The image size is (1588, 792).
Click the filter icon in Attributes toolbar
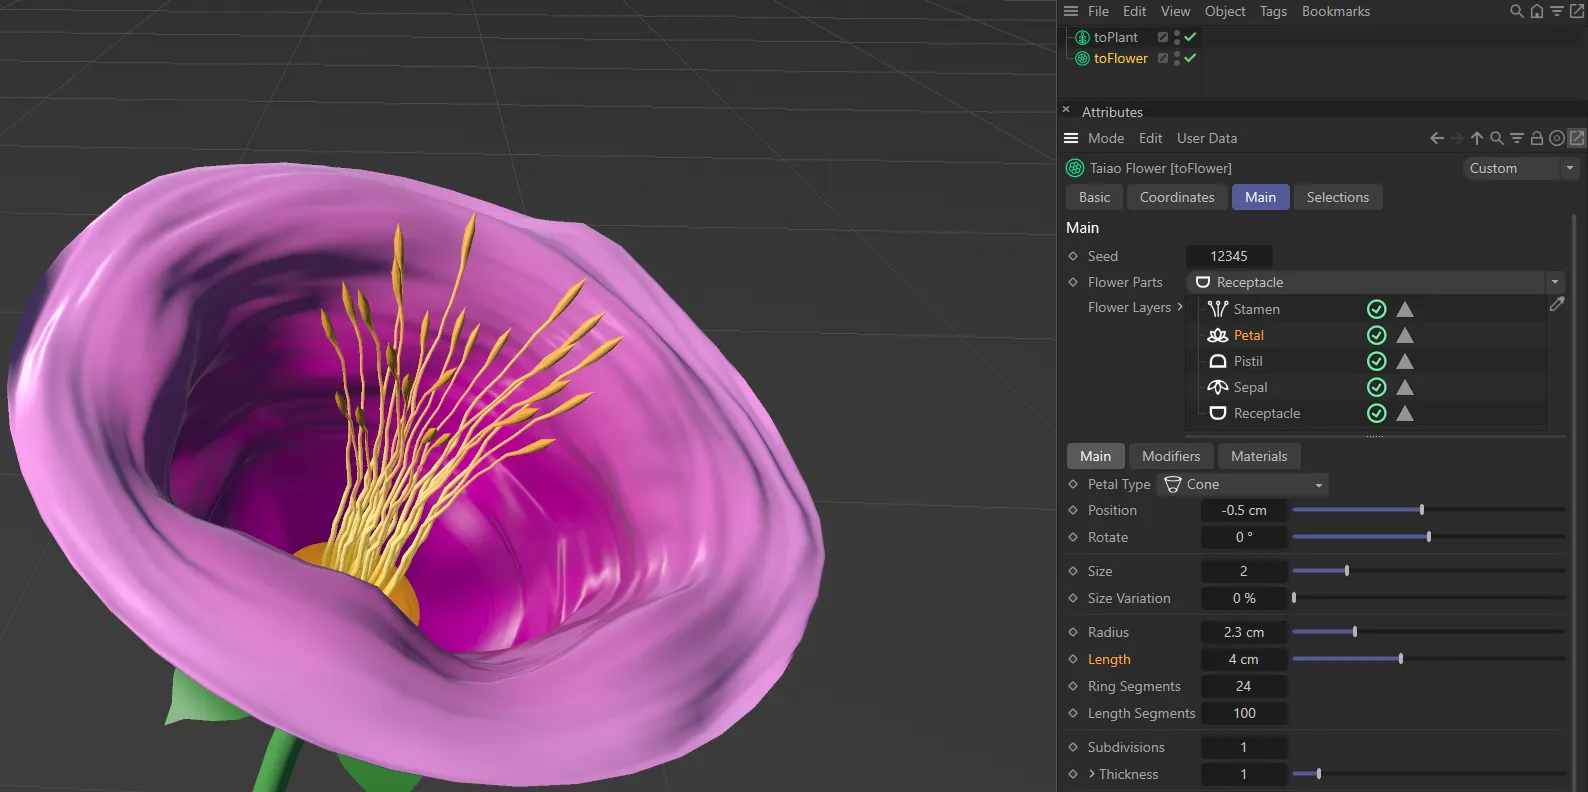click(1517, 138)
